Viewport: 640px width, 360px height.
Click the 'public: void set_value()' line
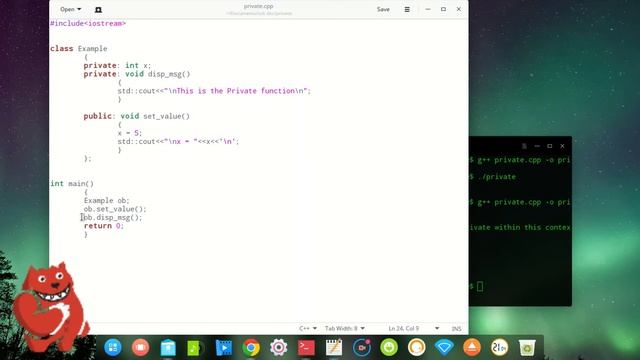136,116
